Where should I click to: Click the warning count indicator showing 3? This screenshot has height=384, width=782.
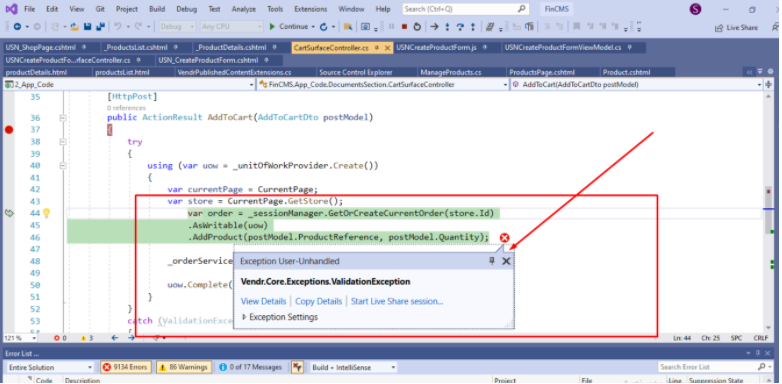pos(87,338)
